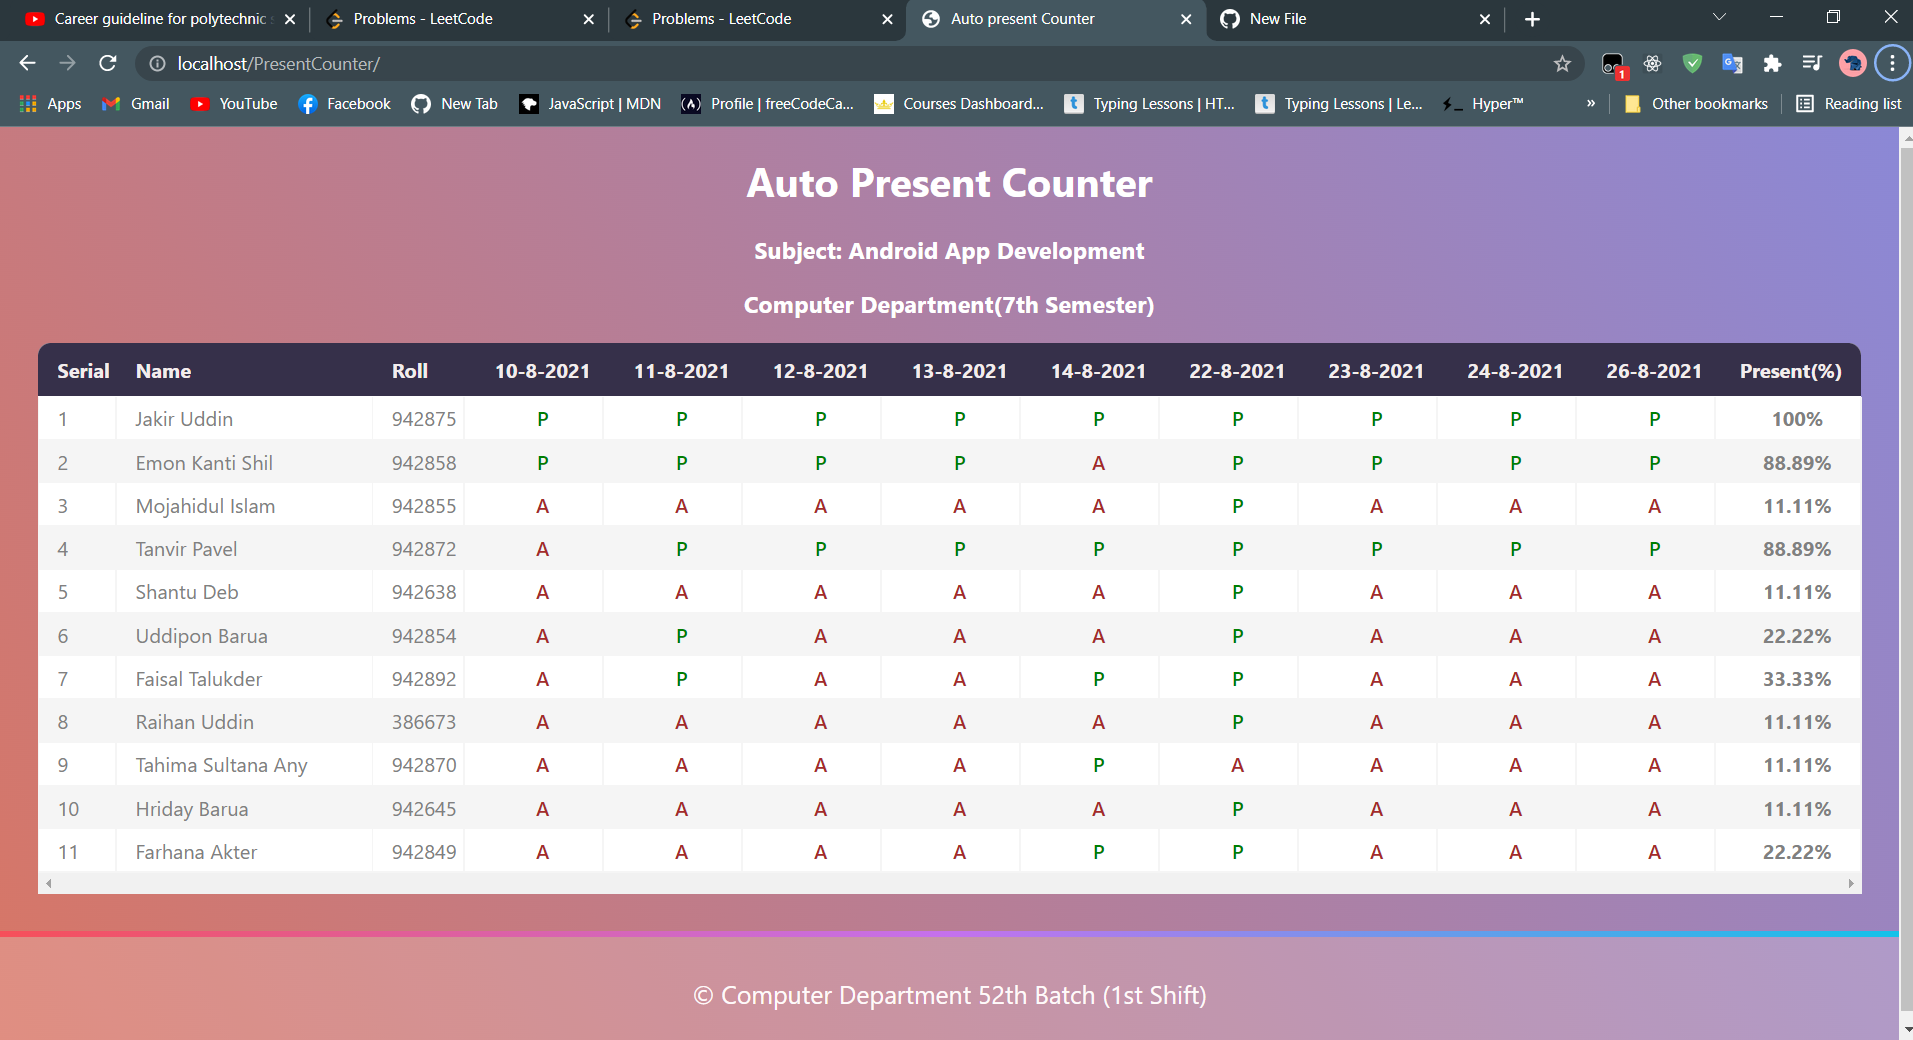
Task: Bookmark this page with the star icon
Action: coord(1562,64)
